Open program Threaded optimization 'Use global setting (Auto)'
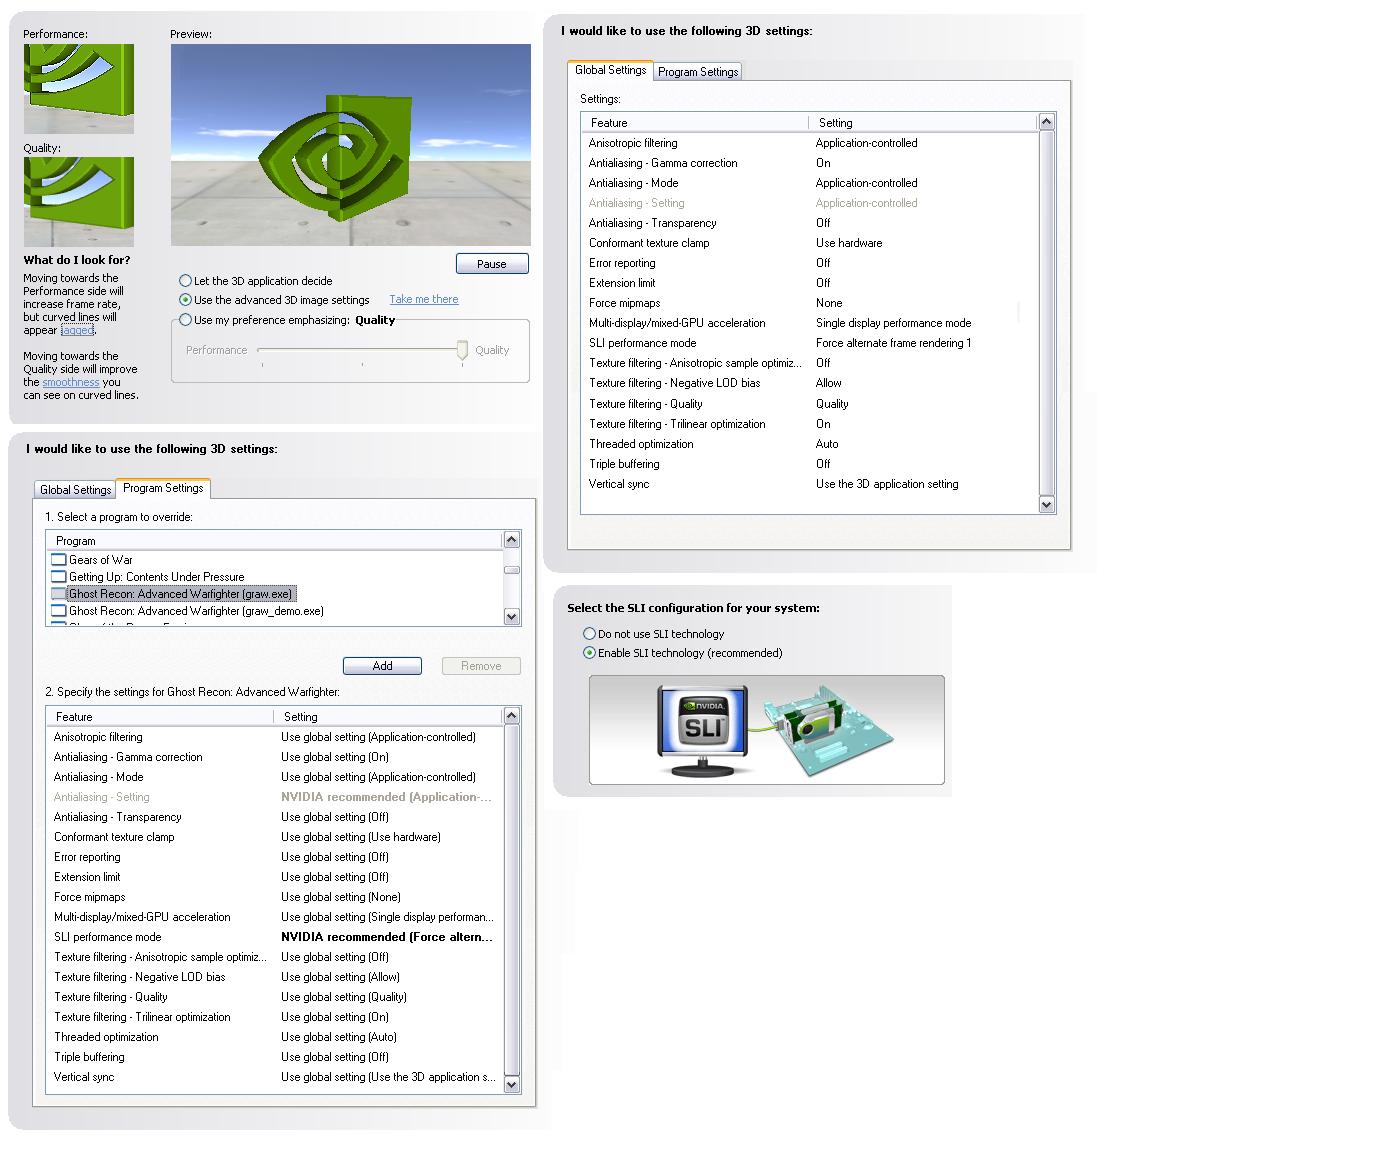 coord(339,1037)
